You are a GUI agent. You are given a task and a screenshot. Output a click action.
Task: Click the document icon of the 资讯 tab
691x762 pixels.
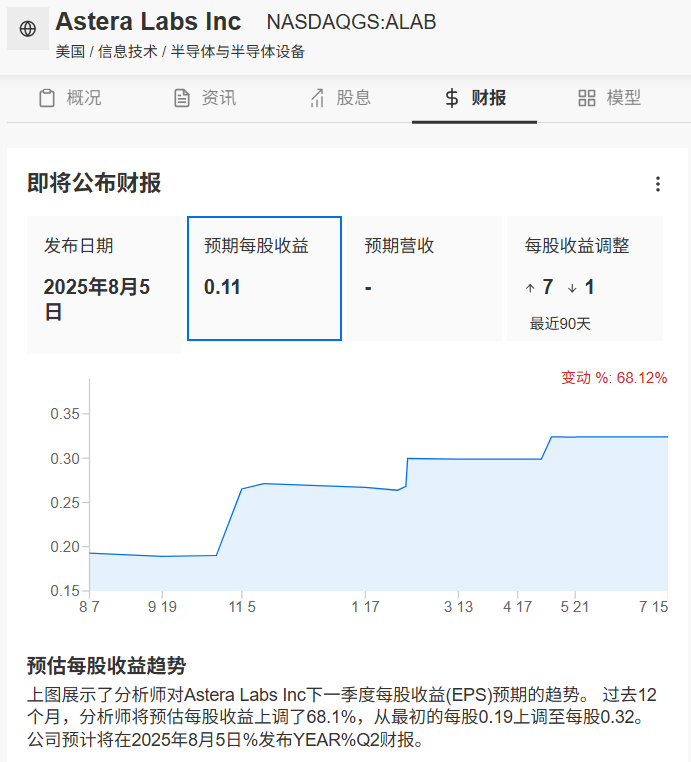[182, 98]
